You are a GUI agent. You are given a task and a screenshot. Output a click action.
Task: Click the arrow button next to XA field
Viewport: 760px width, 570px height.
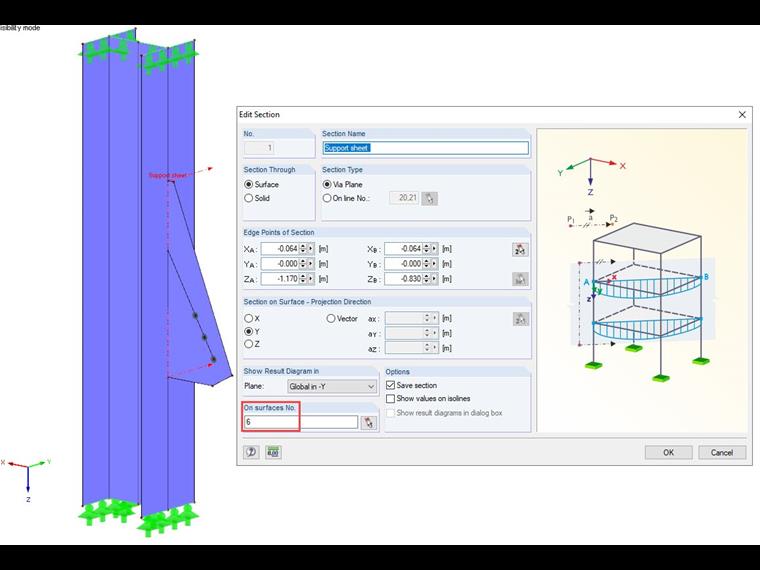click(x=311, y=249)
